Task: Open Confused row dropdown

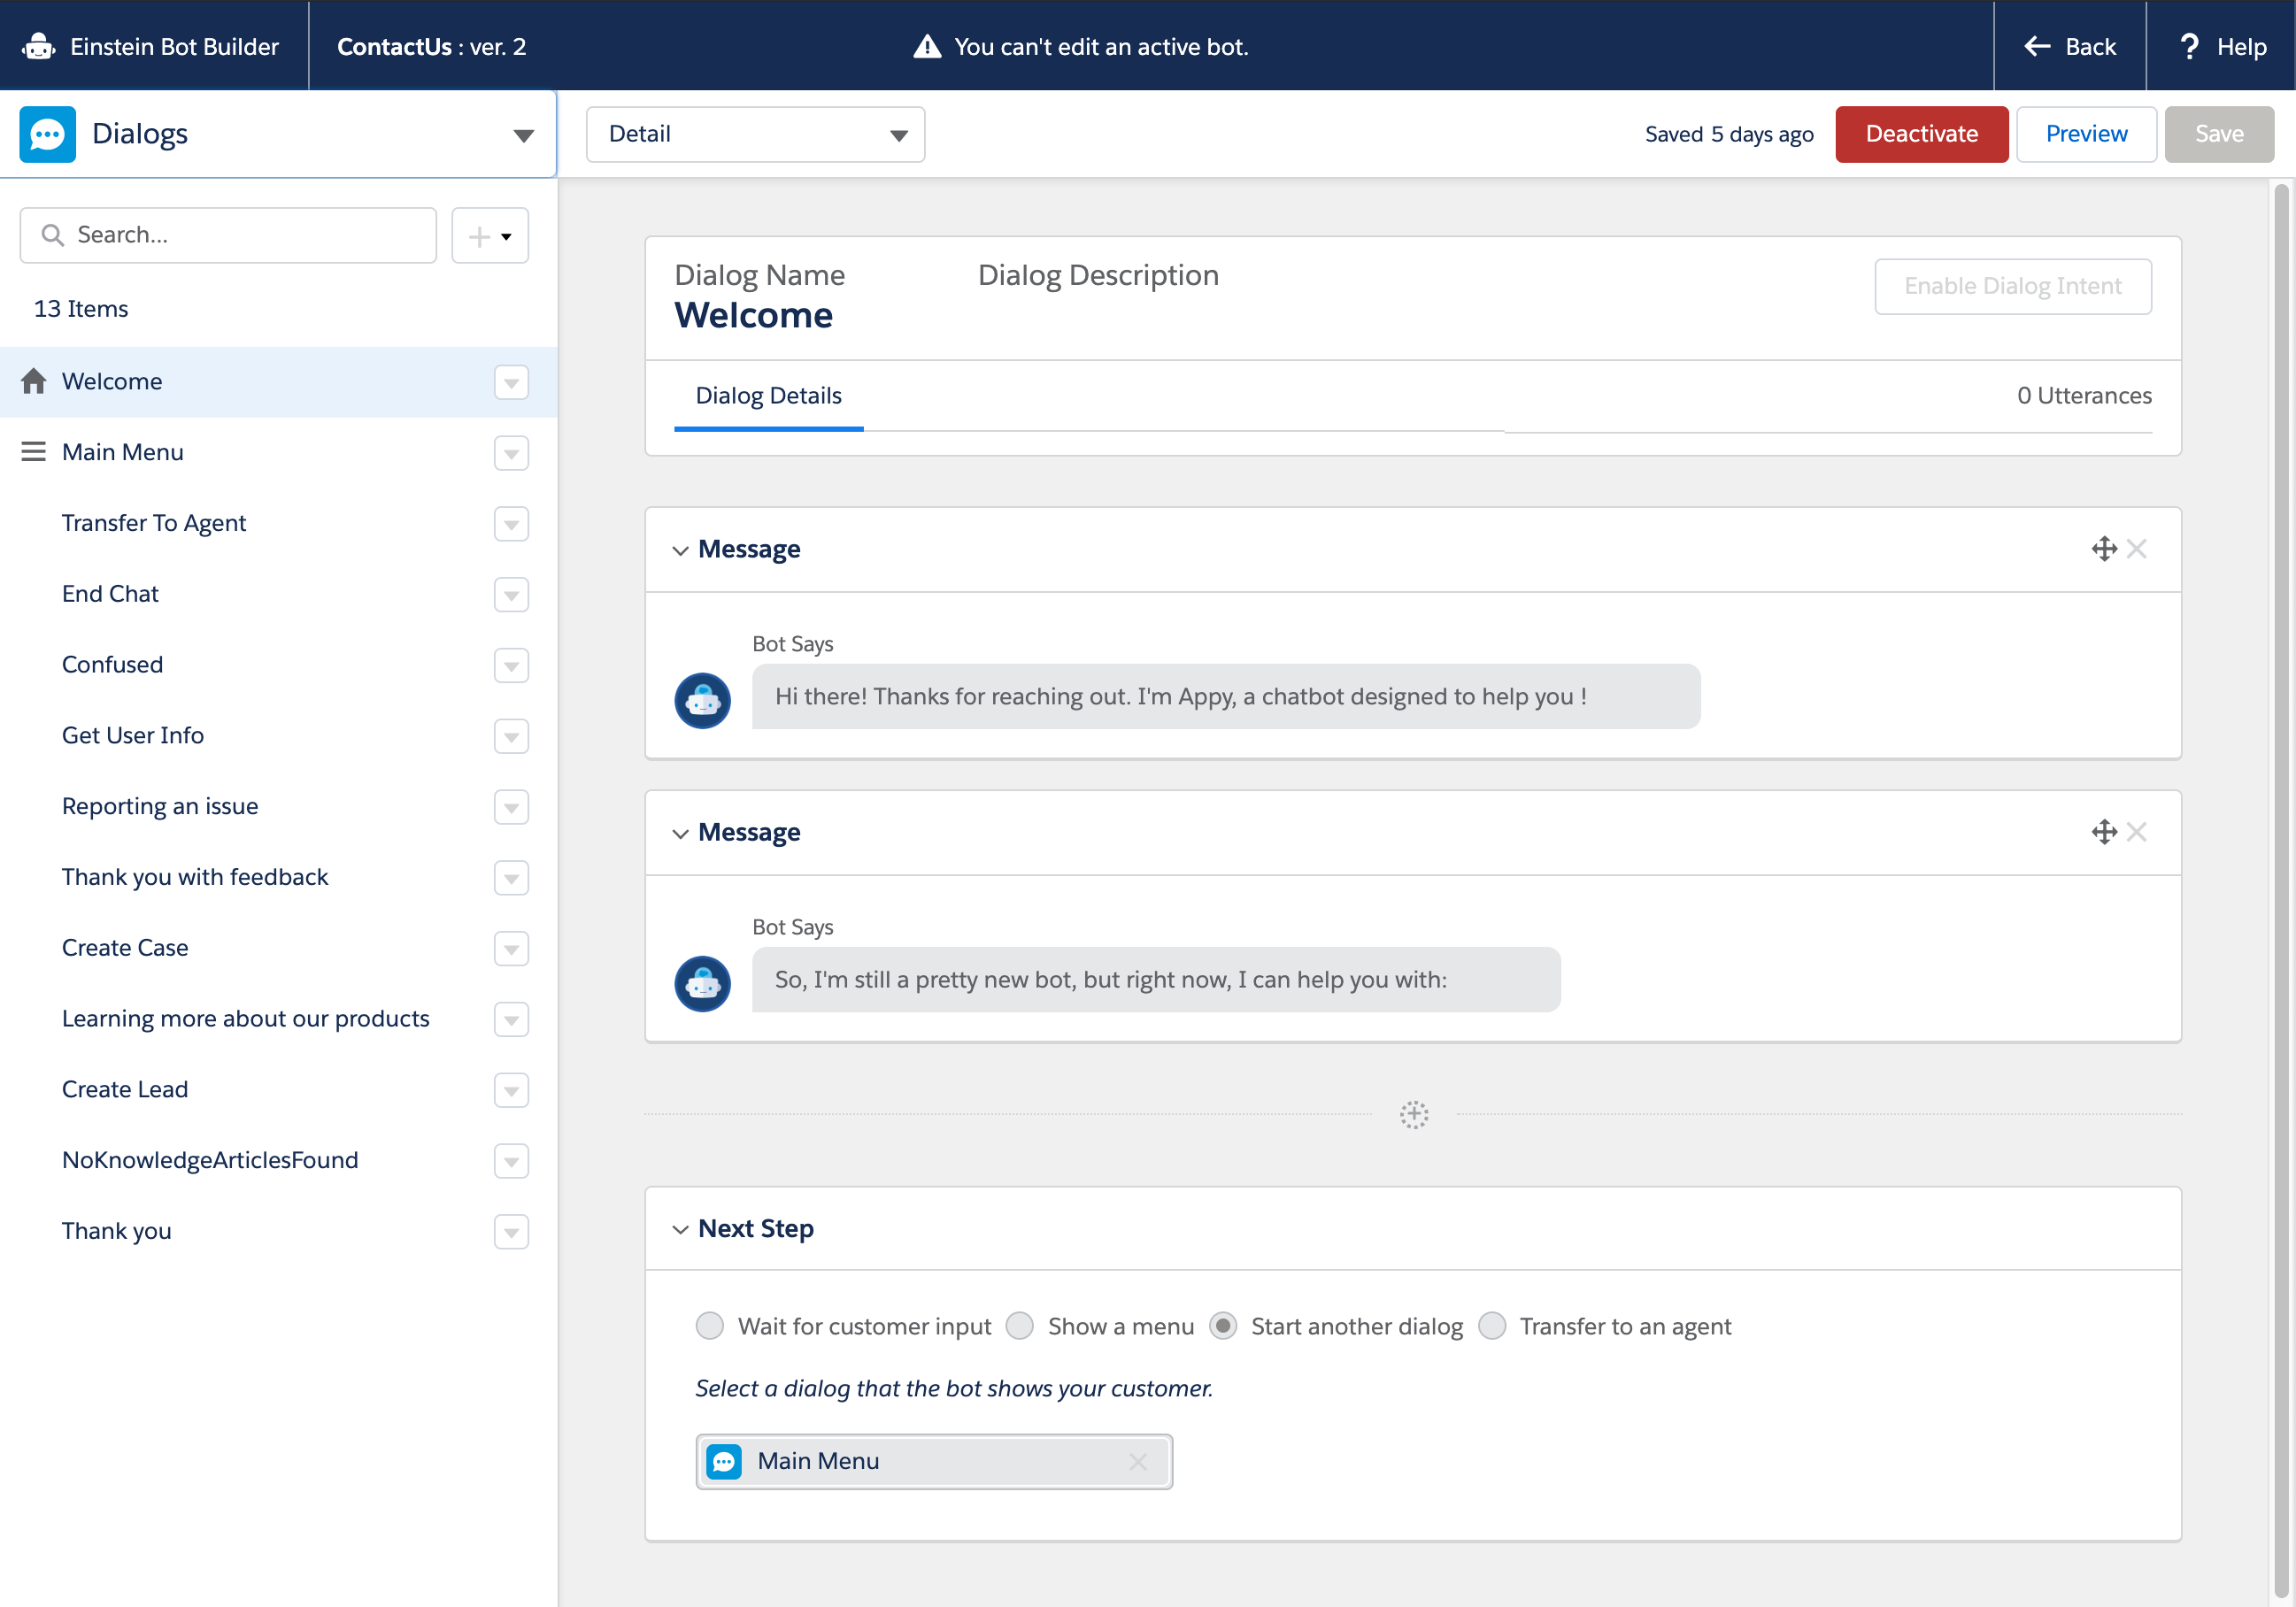Action: tap(511, 666)
